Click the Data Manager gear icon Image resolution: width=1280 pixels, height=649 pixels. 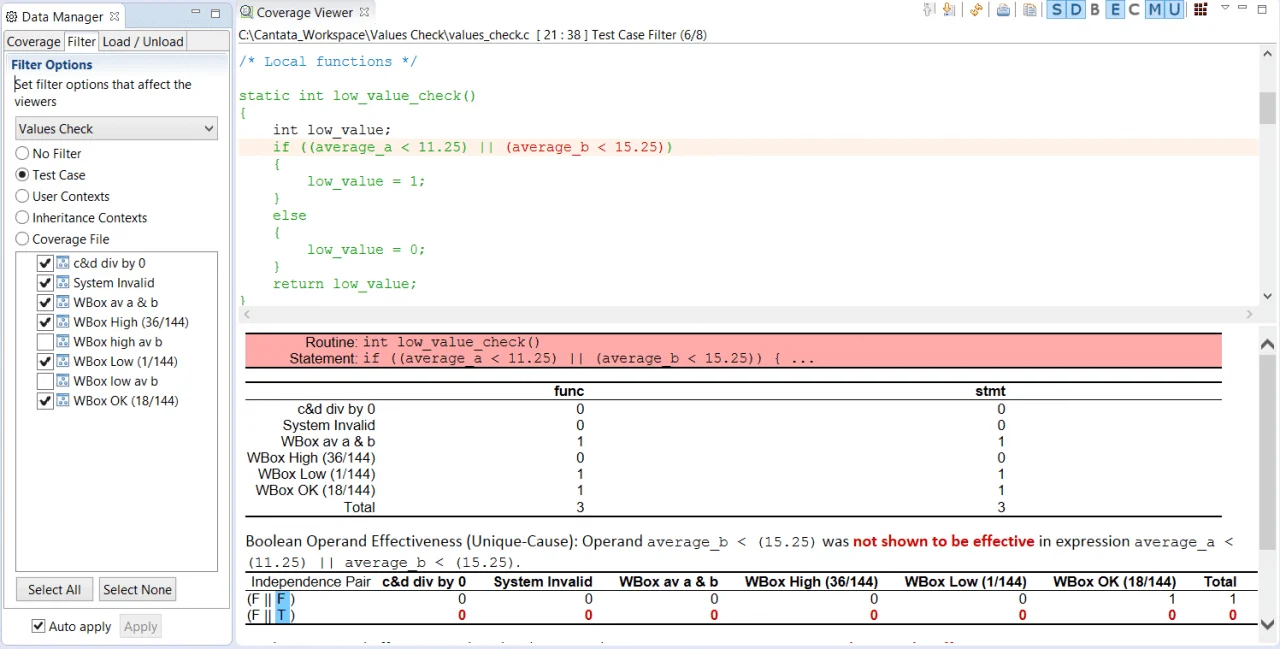pyautogui.click(x=12, y=16)
